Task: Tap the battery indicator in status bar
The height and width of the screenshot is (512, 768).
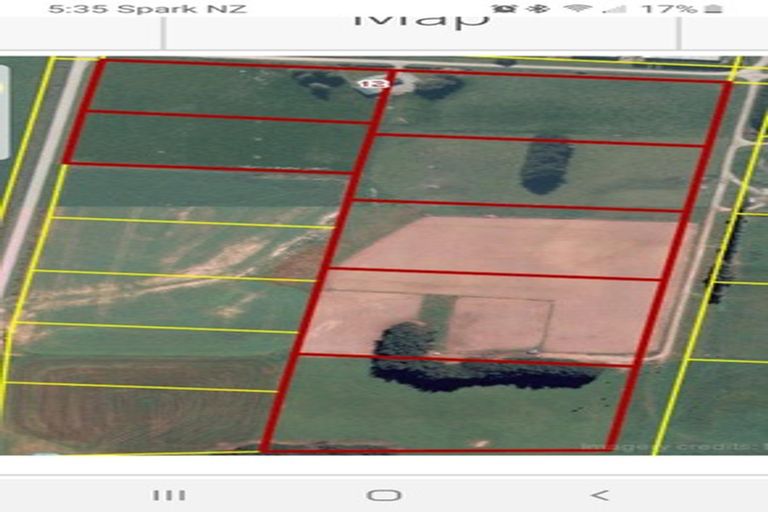Action: [x=712, y=8]
